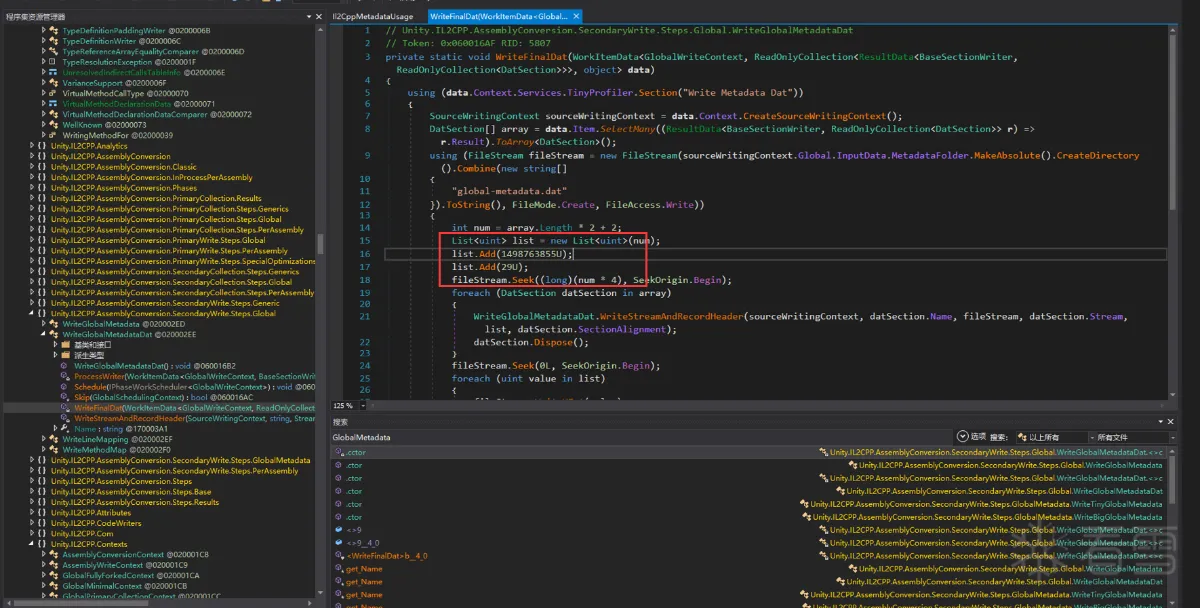1200x608 pixels.
Task: Click the VirtualMethodDeclarationData struct icon
Action: (x=55, y=104)
